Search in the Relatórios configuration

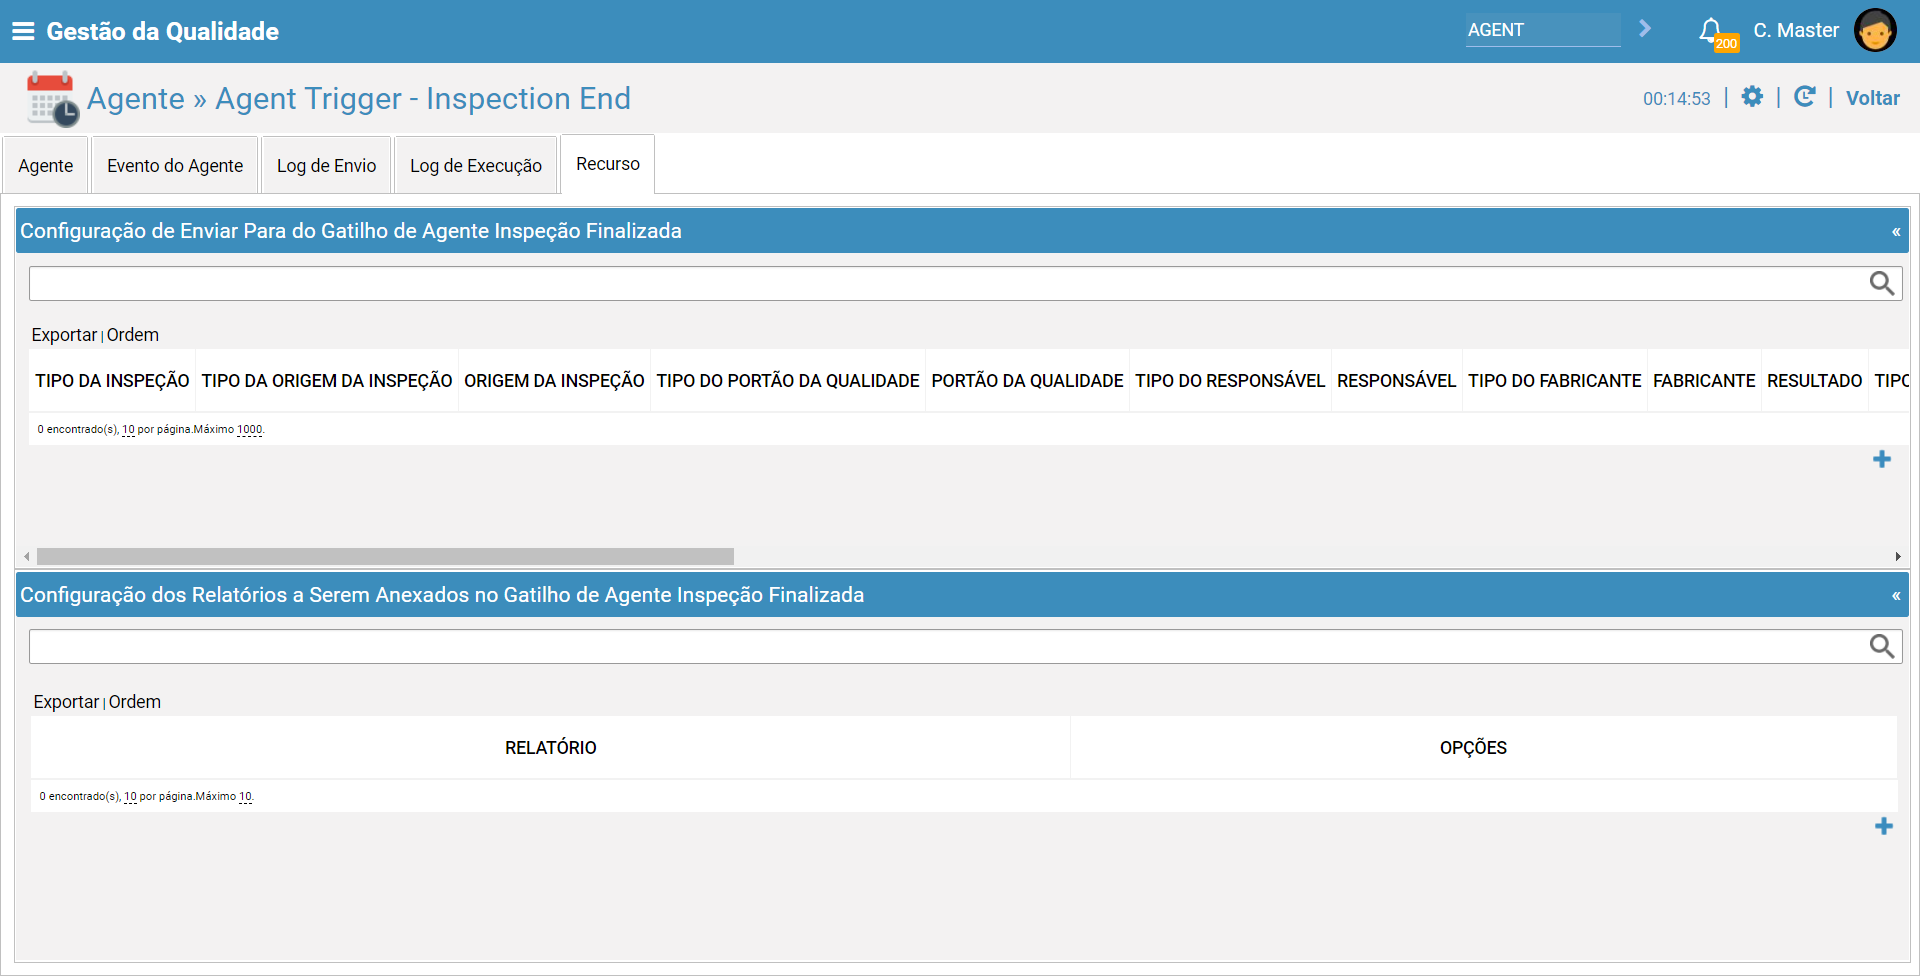click(x=1882, y=646)
